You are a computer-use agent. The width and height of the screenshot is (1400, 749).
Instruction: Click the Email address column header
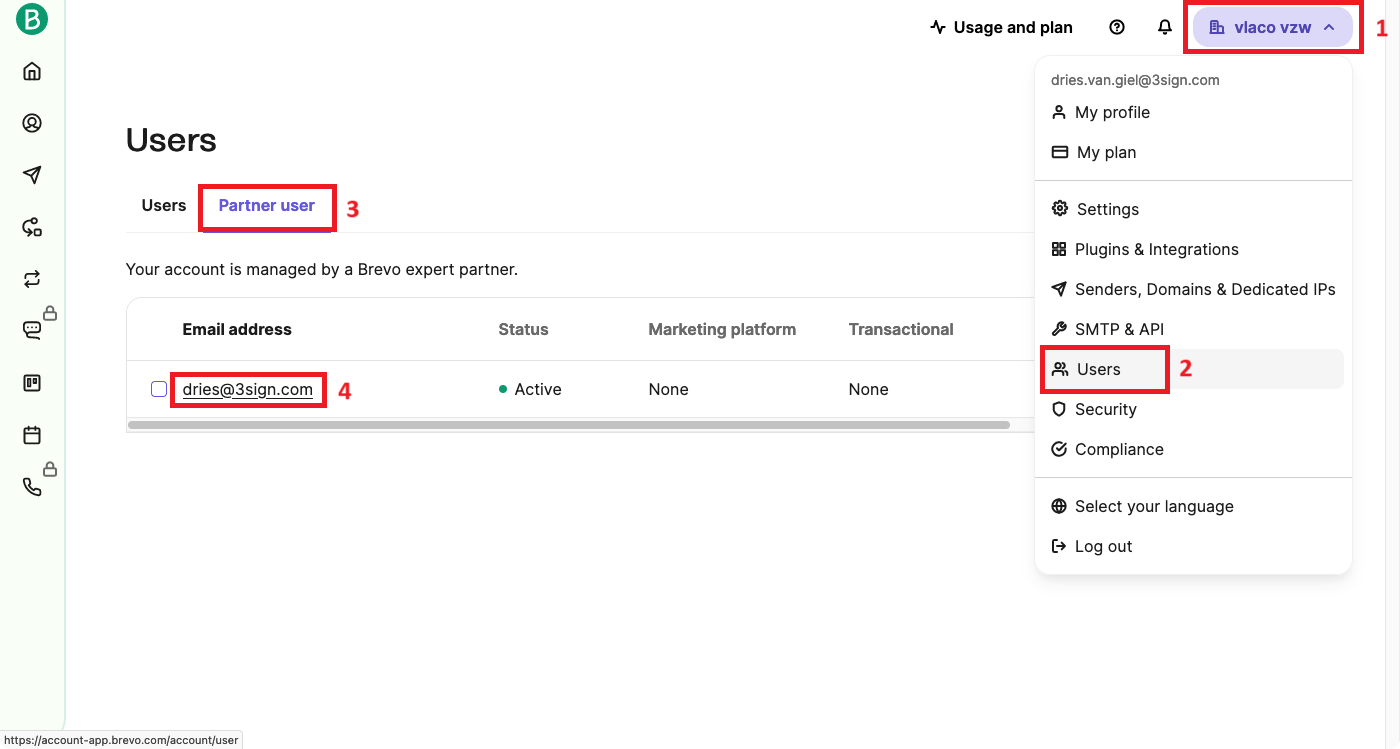[237, 329]
